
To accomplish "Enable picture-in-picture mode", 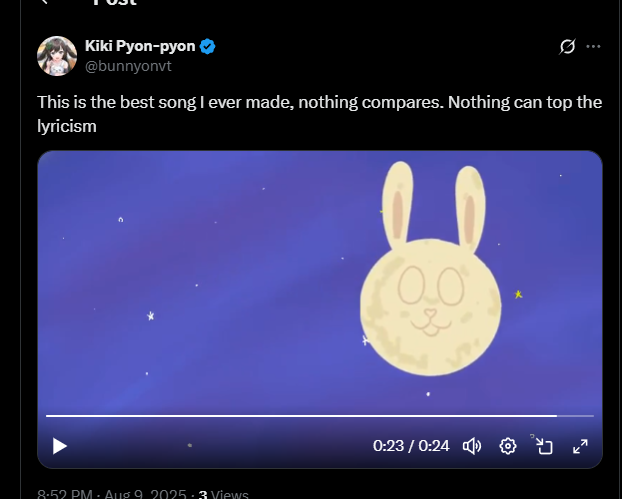I will click(x=543, y=445).
